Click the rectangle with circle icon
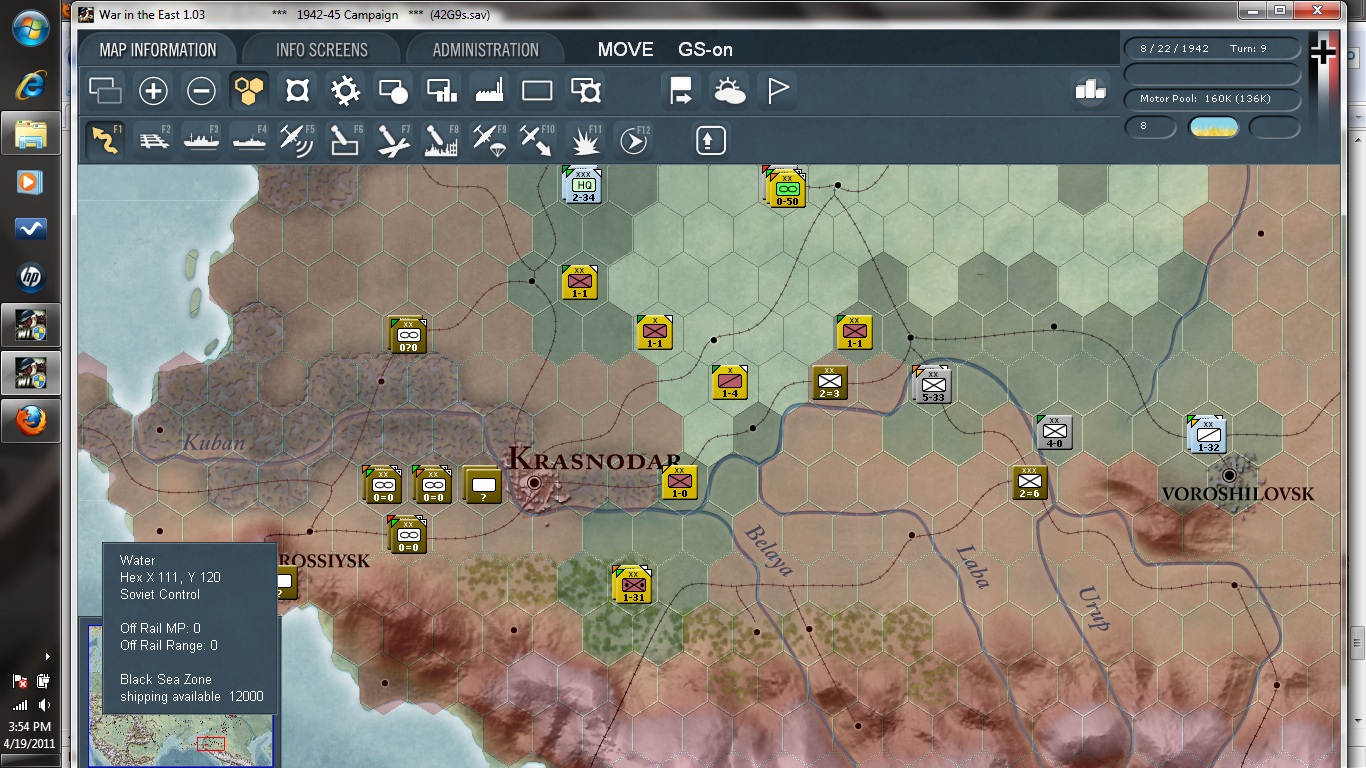Viewport: 1366px width, 768px height. (x=393, y=91)
